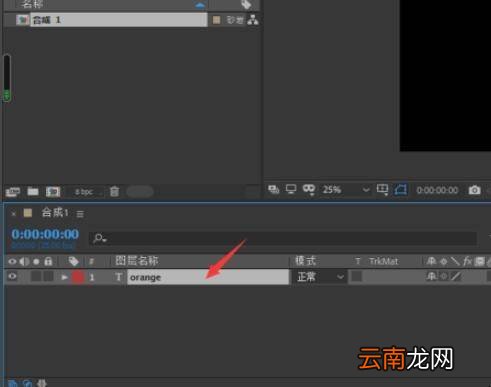491x387 pixels.
Task: Click the sandstone label color of 合成 1
Action: click(216, 20)
